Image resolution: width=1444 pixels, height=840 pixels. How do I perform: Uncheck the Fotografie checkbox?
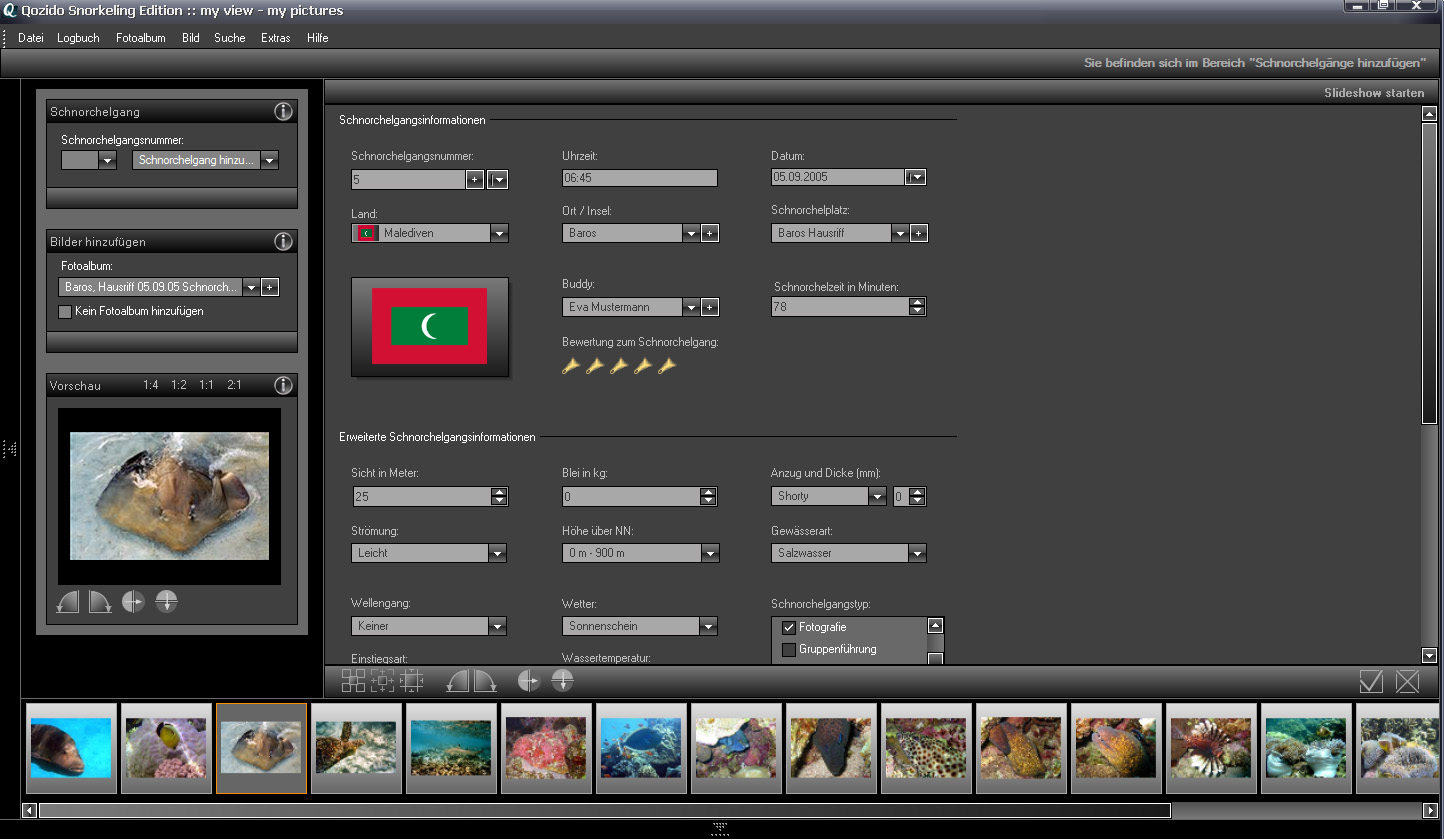pyautogui.click(x=789, y=628)
